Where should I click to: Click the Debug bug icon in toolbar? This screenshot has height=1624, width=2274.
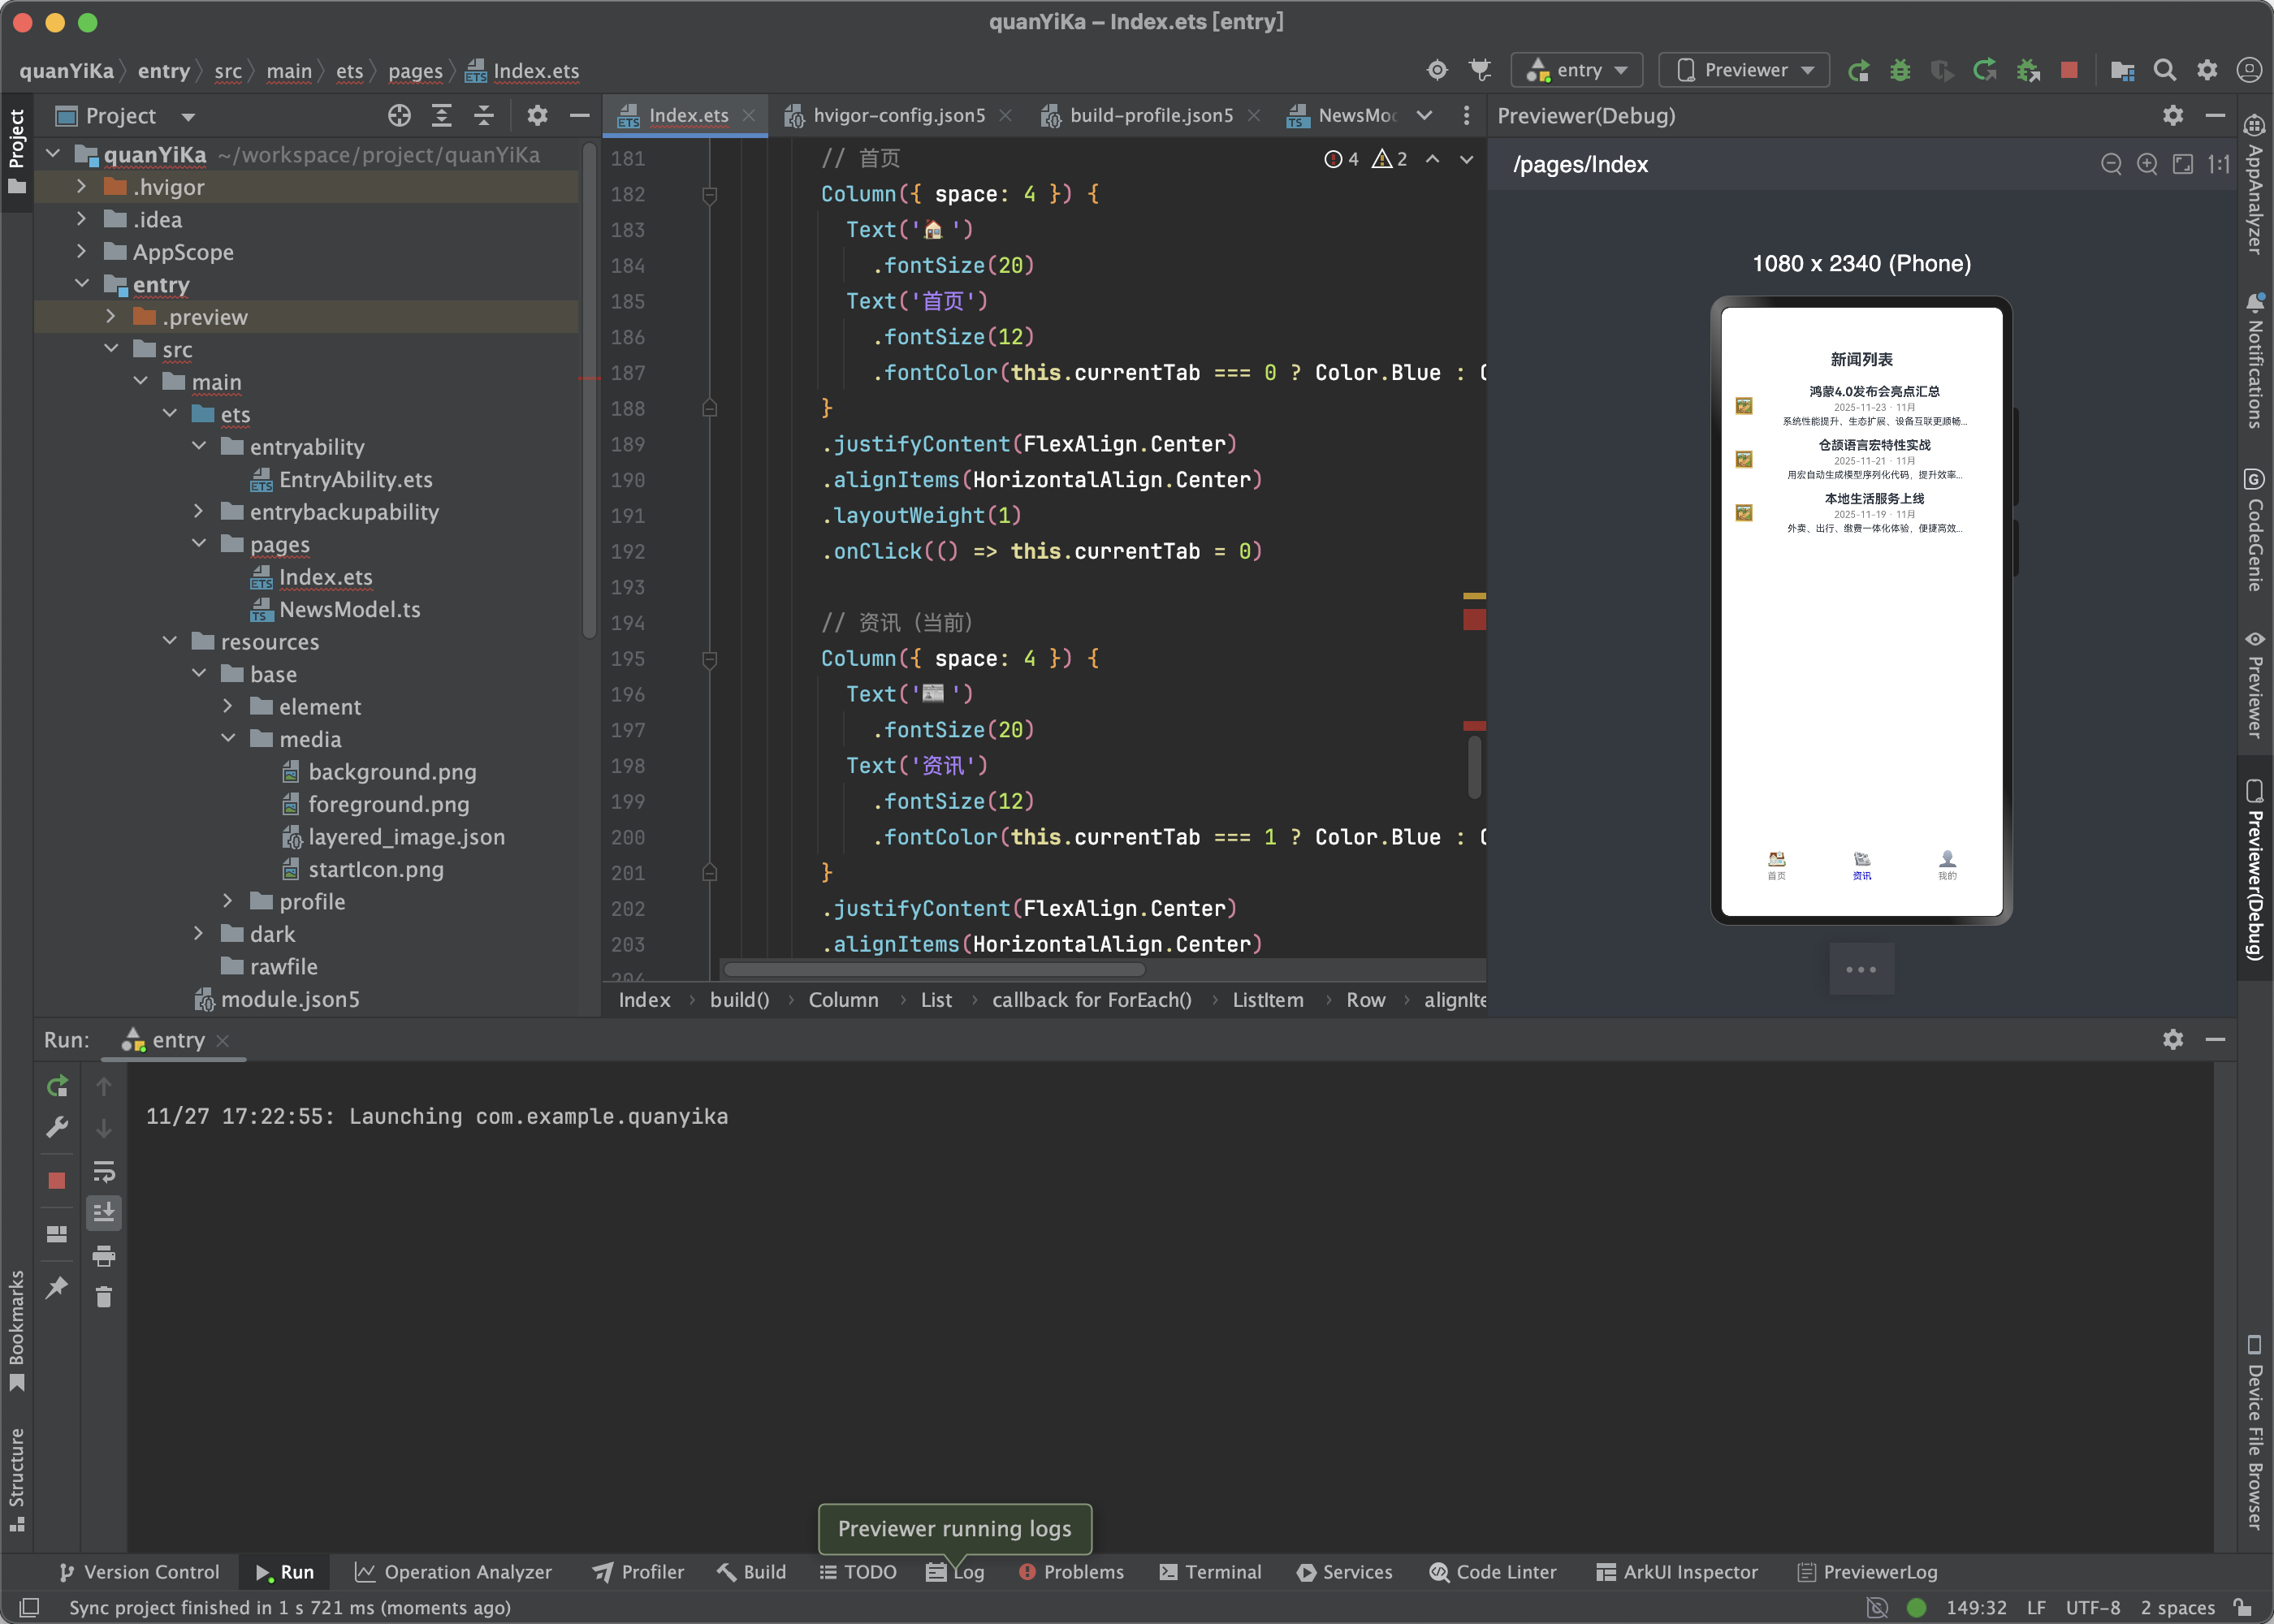click(1900, 70)
